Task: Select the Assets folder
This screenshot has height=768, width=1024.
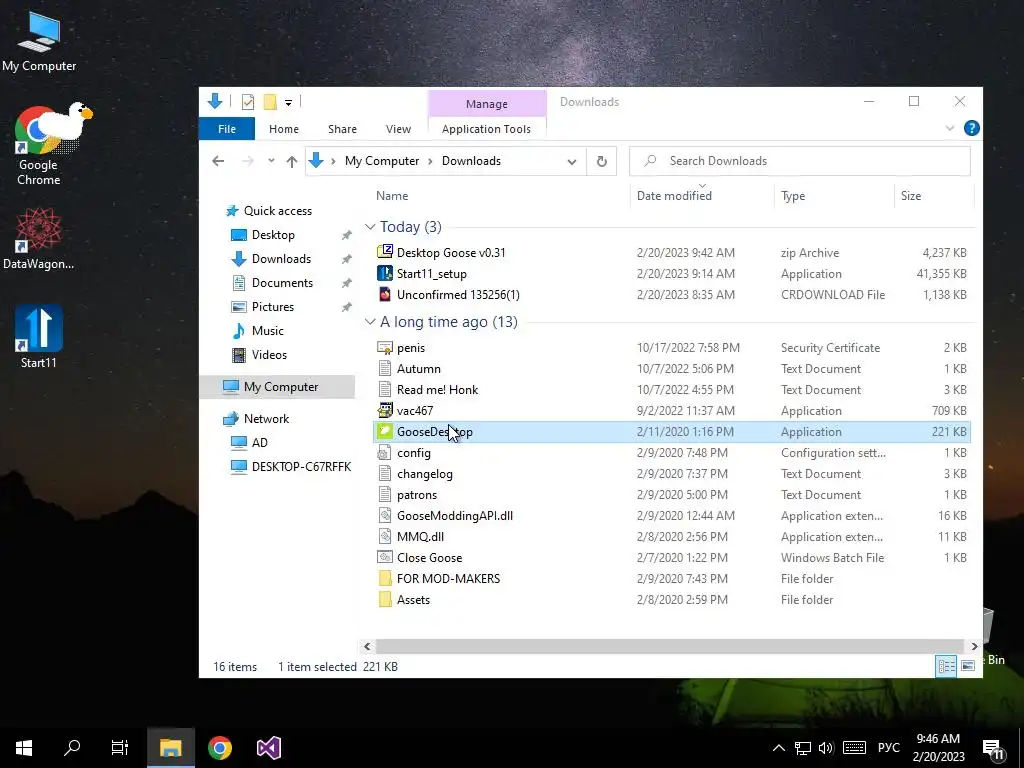Action: [413, 600]
